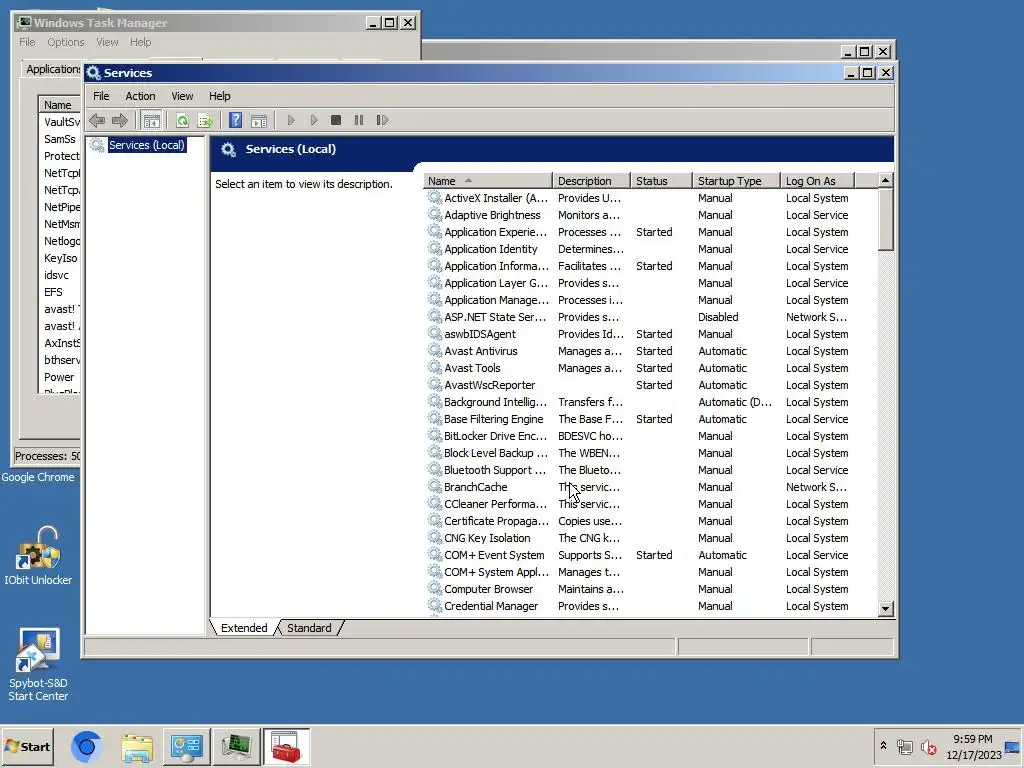Click the red toolbox Services taskbar icon

click(x=286, y=747)
